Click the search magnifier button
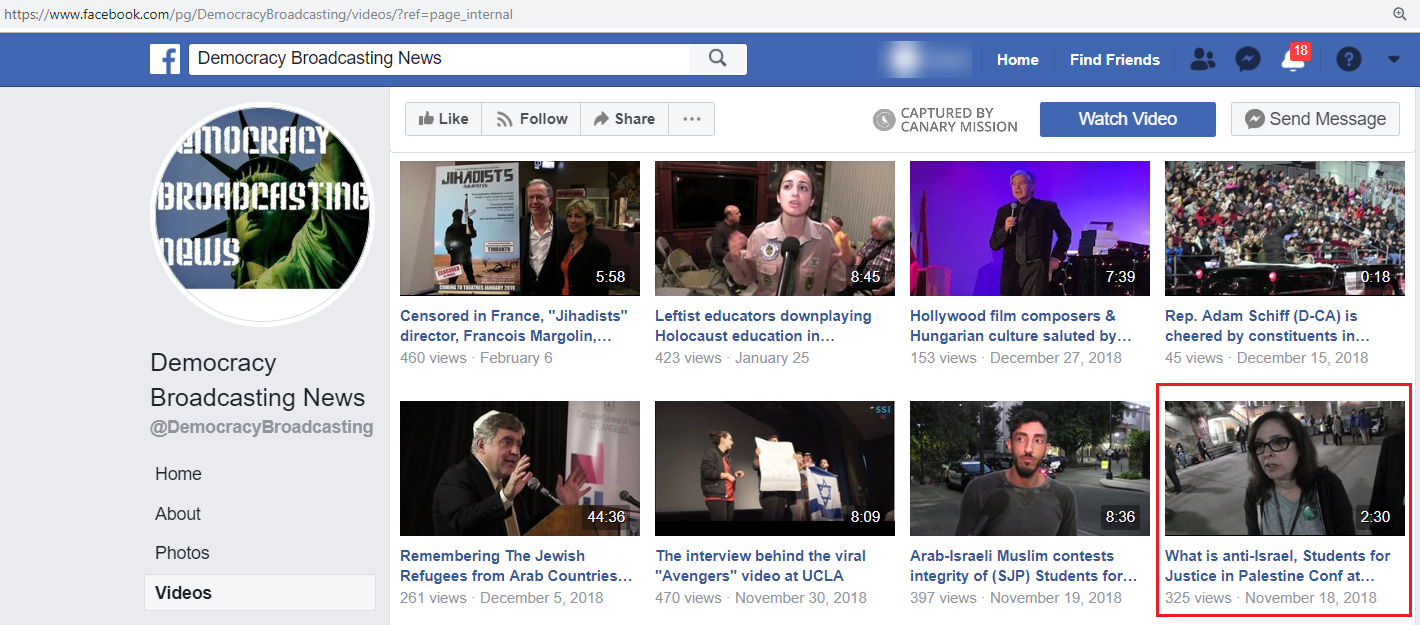Image resolution: width=1420 pixels, height=625 pixels. (x=718, y=58)
